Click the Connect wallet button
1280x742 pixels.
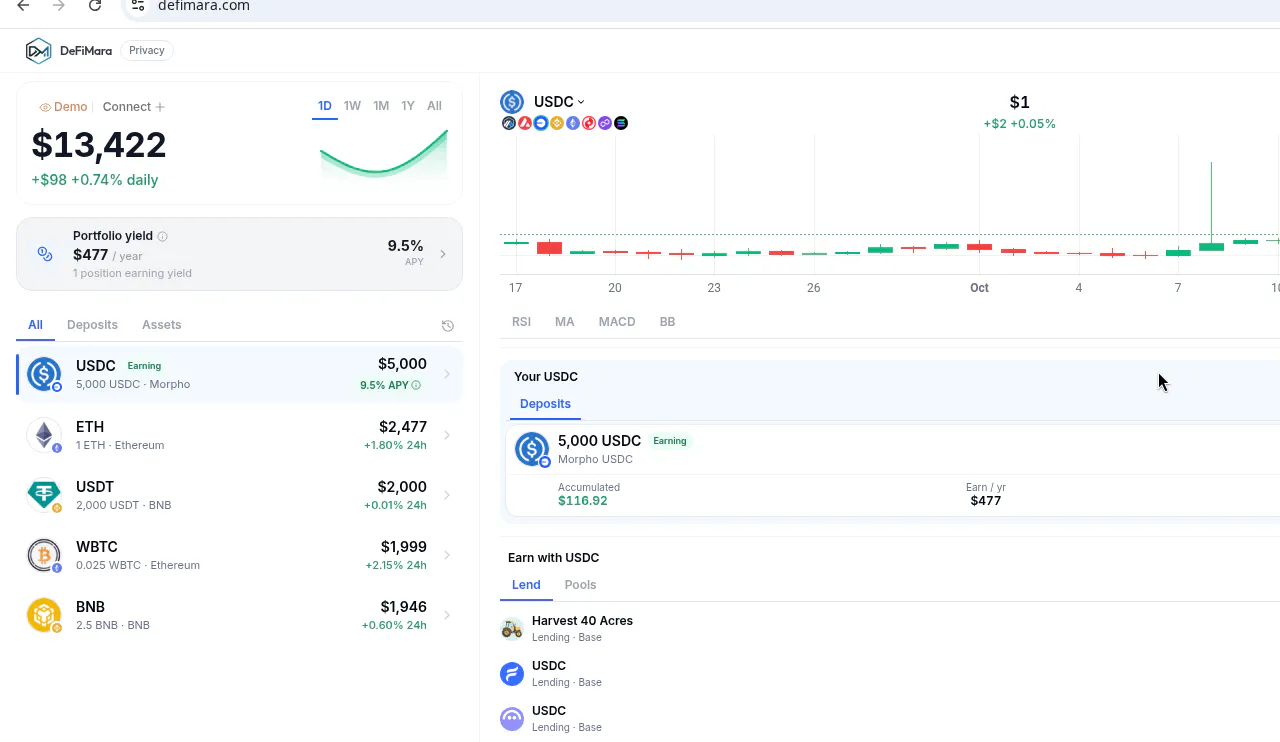click(134, 107)
